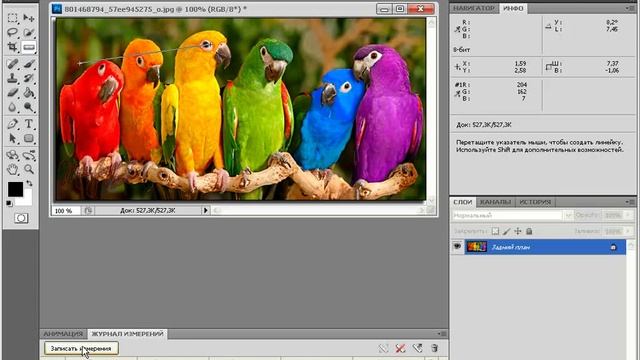Select the Eraser tool
640x360 pixels.
pyautogui.click(x=13, y=93)
